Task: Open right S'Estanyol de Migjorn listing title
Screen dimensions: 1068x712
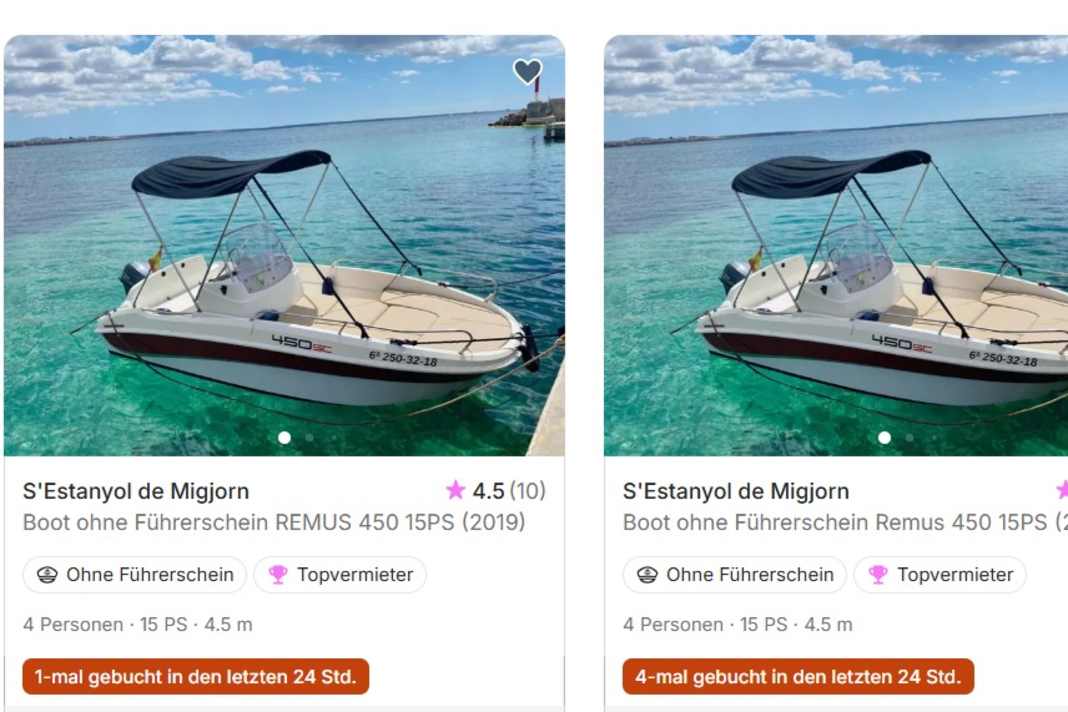Action: [736, 491]
